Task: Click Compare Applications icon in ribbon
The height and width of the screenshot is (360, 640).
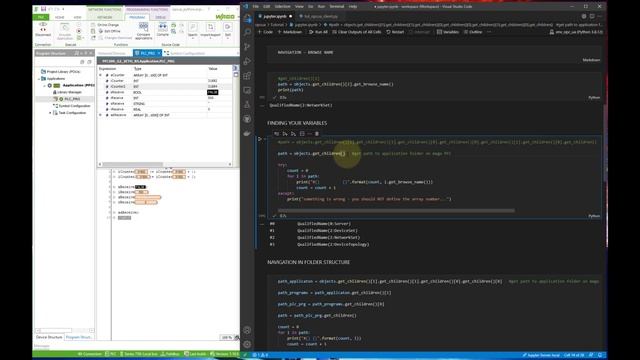Action: pyautogui.click(x=143, y=31)
